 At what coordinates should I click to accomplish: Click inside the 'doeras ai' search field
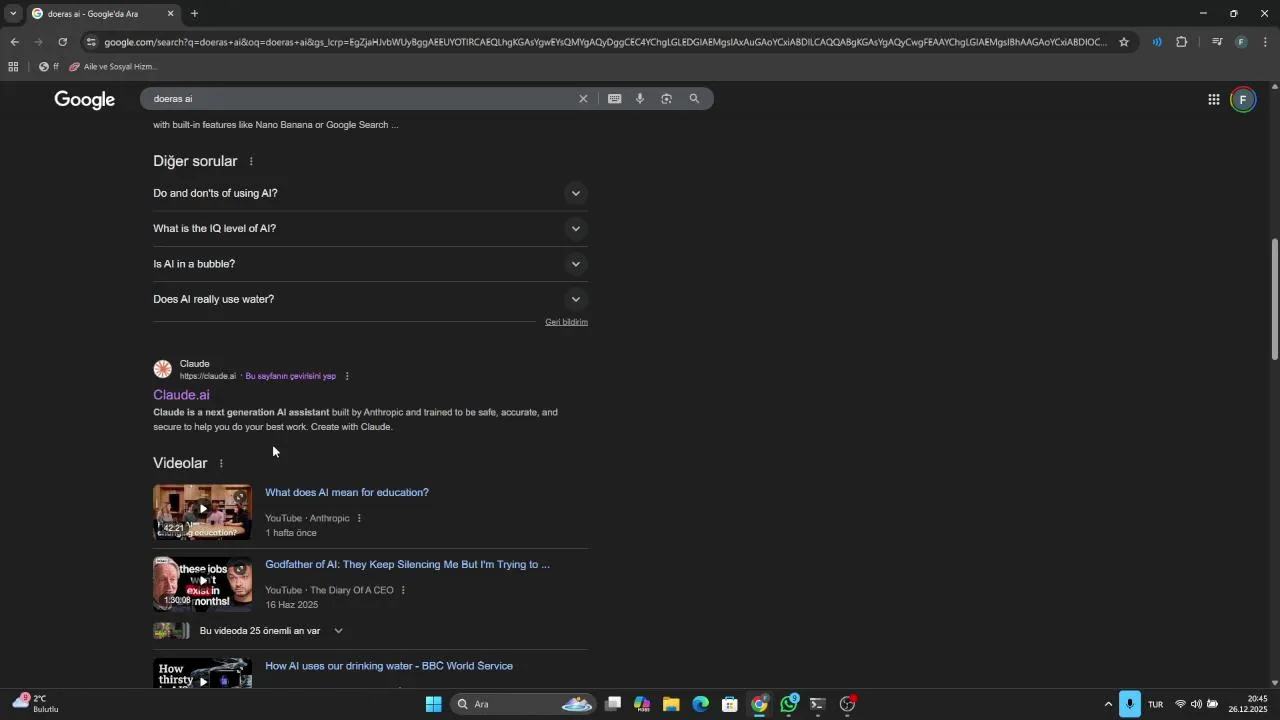pos(360,99)
